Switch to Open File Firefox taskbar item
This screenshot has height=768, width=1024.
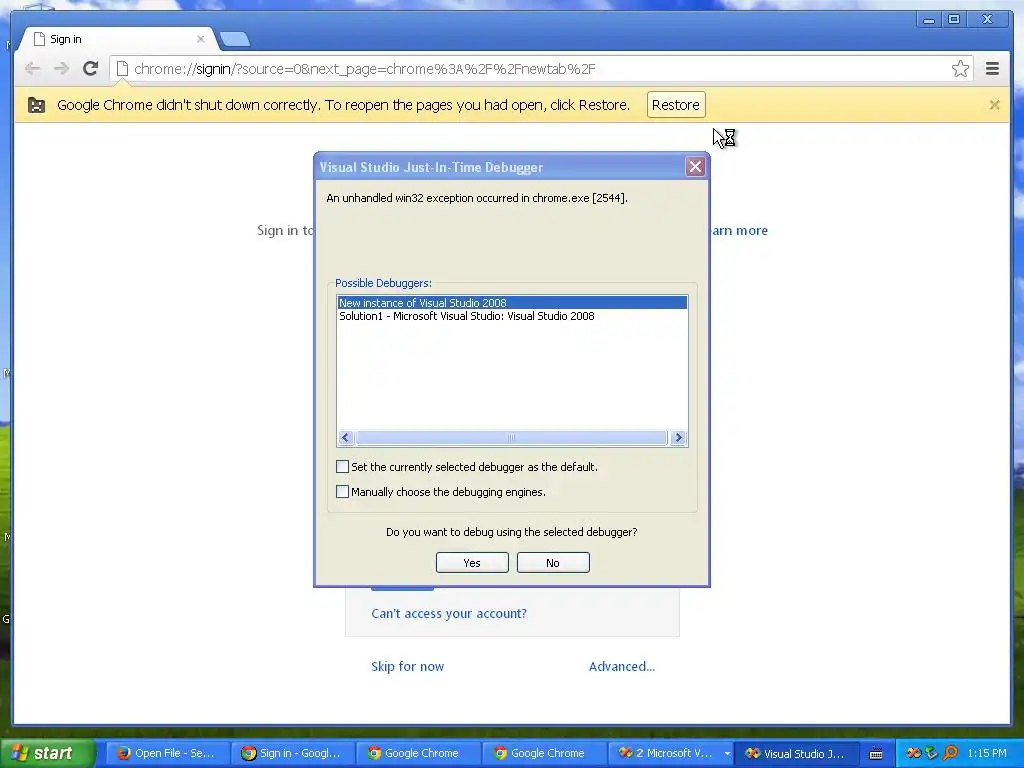167,753
